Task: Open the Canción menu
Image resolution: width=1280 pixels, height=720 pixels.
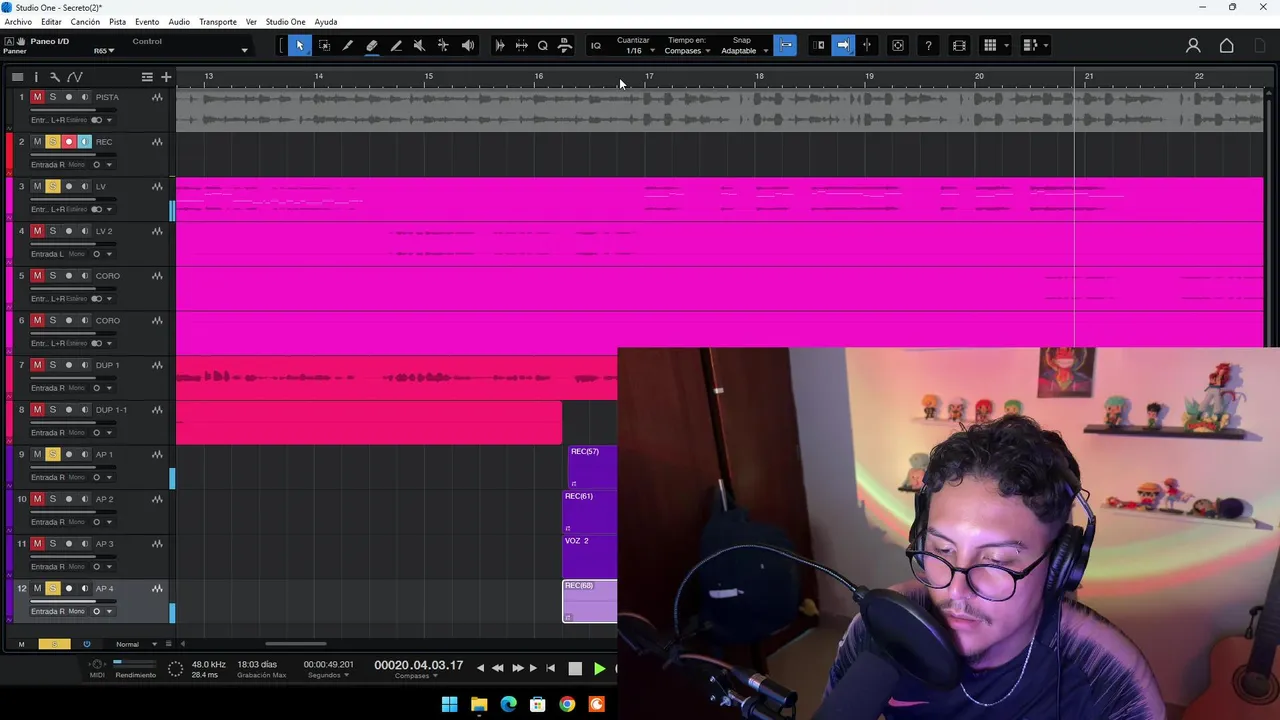Action: (x=85, y=22)
